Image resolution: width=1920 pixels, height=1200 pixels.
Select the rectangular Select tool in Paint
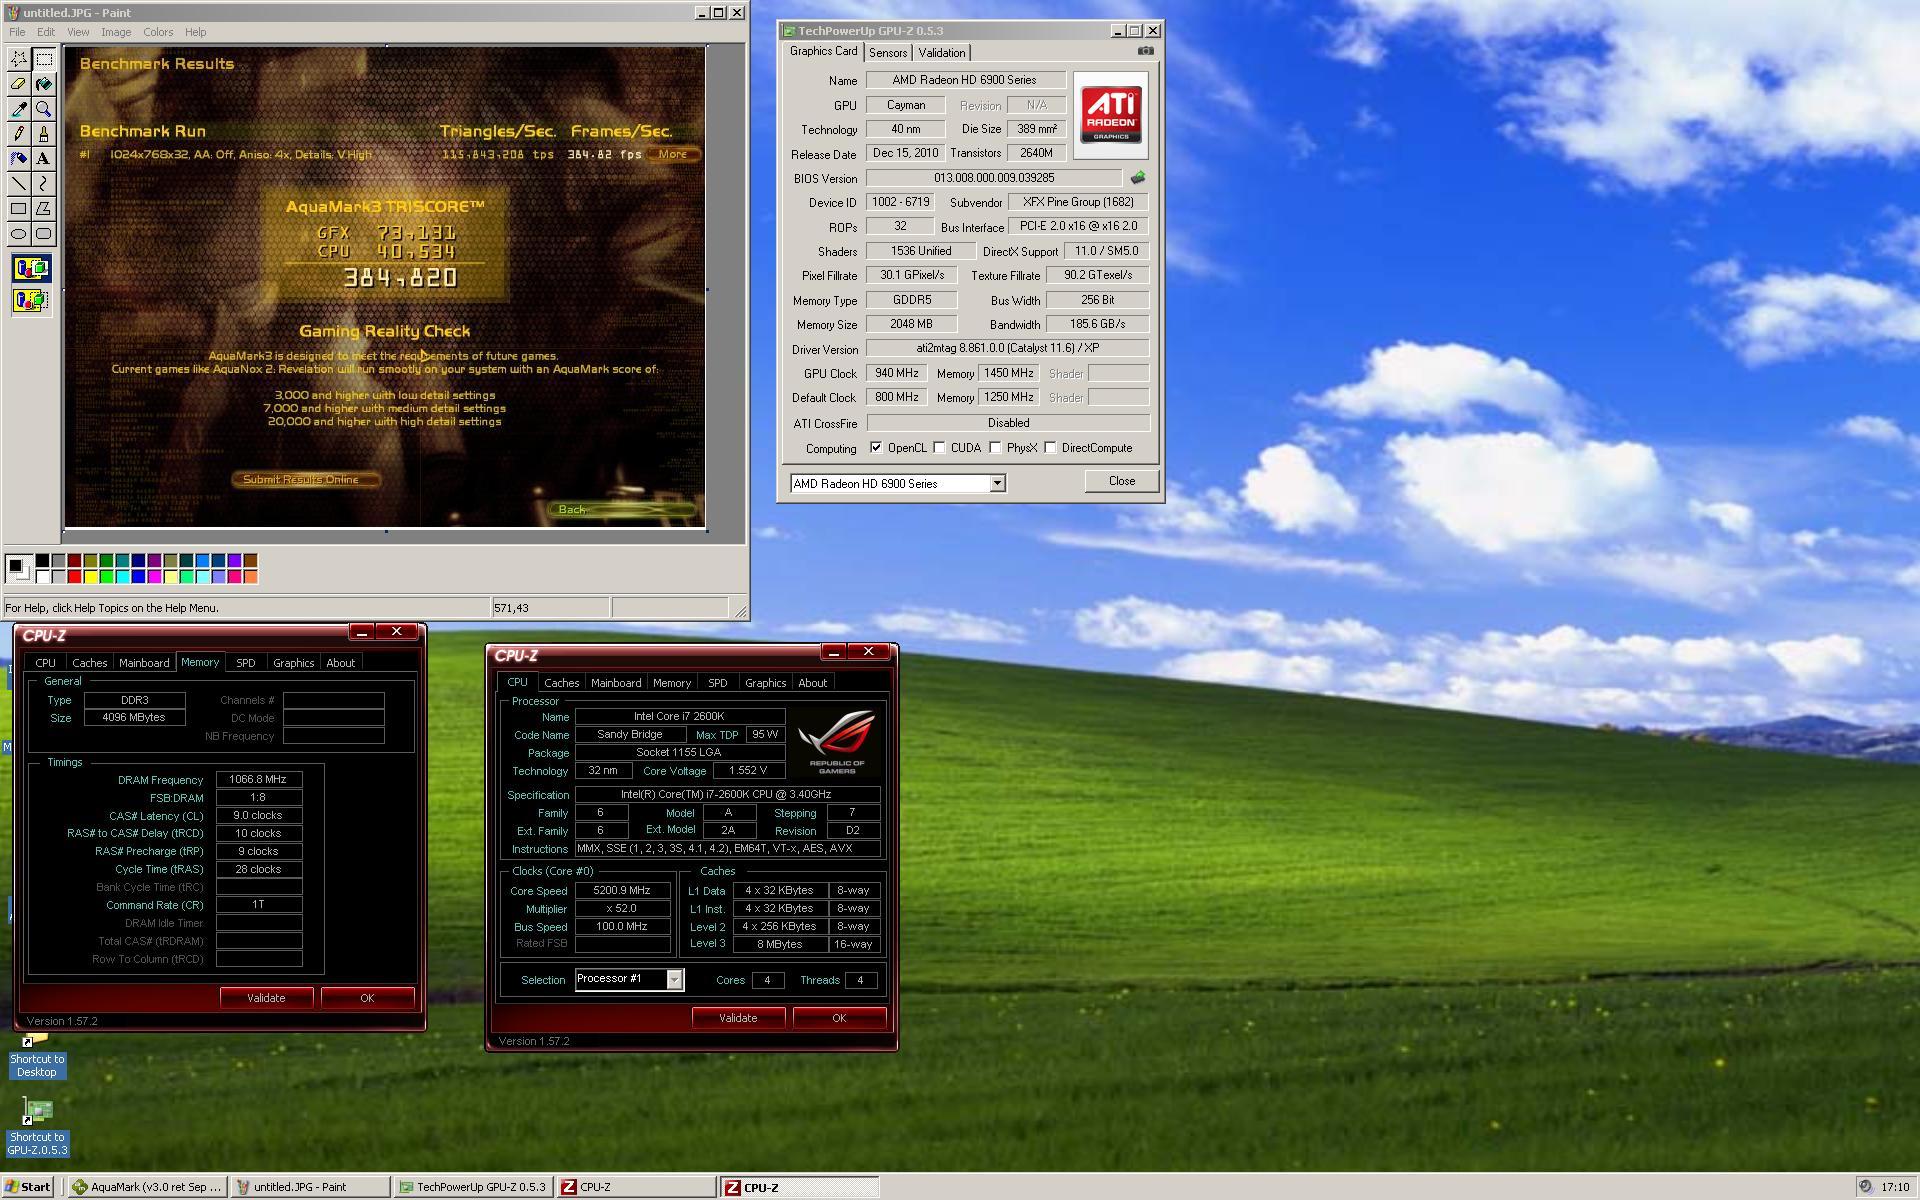[x=44, y=59]
